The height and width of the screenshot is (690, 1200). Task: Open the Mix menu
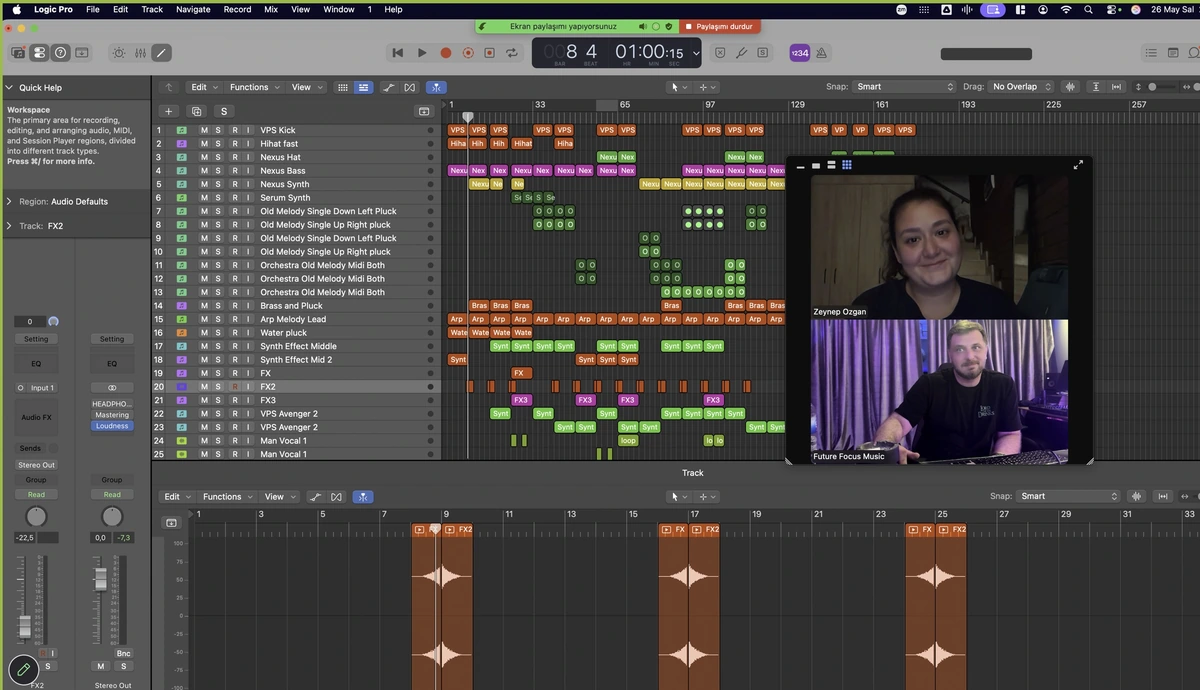click(271, 9)
